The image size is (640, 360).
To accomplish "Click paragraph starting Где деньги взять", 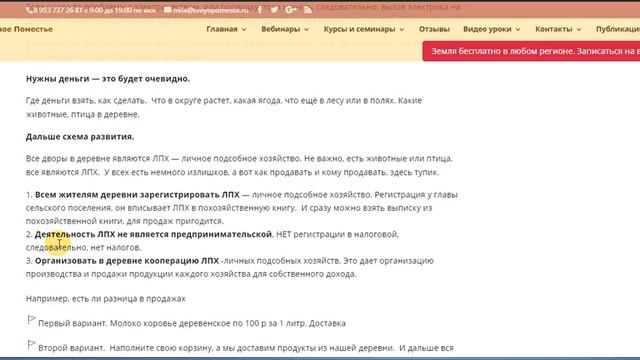I will 224,107.
